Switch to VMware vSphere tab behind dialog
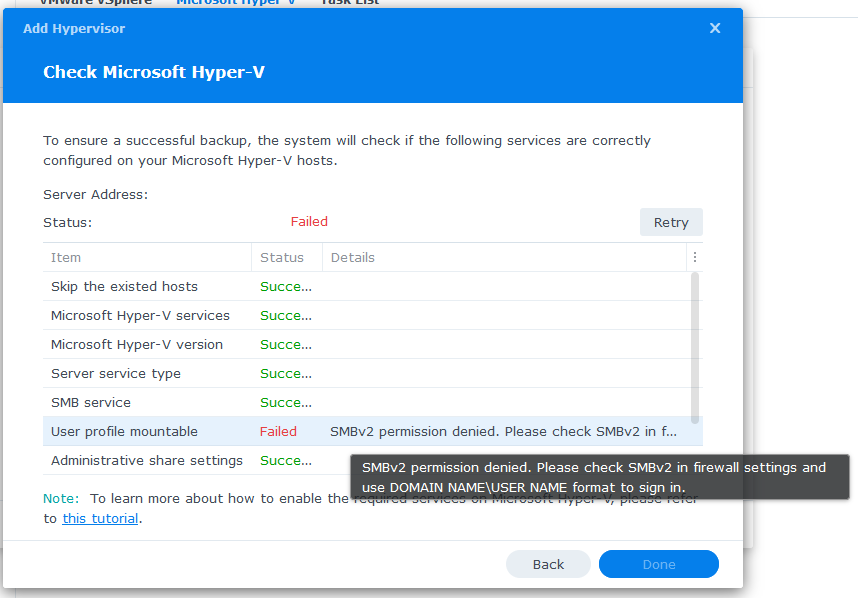This screenshot has width=858, height=598. click(96, 2)
